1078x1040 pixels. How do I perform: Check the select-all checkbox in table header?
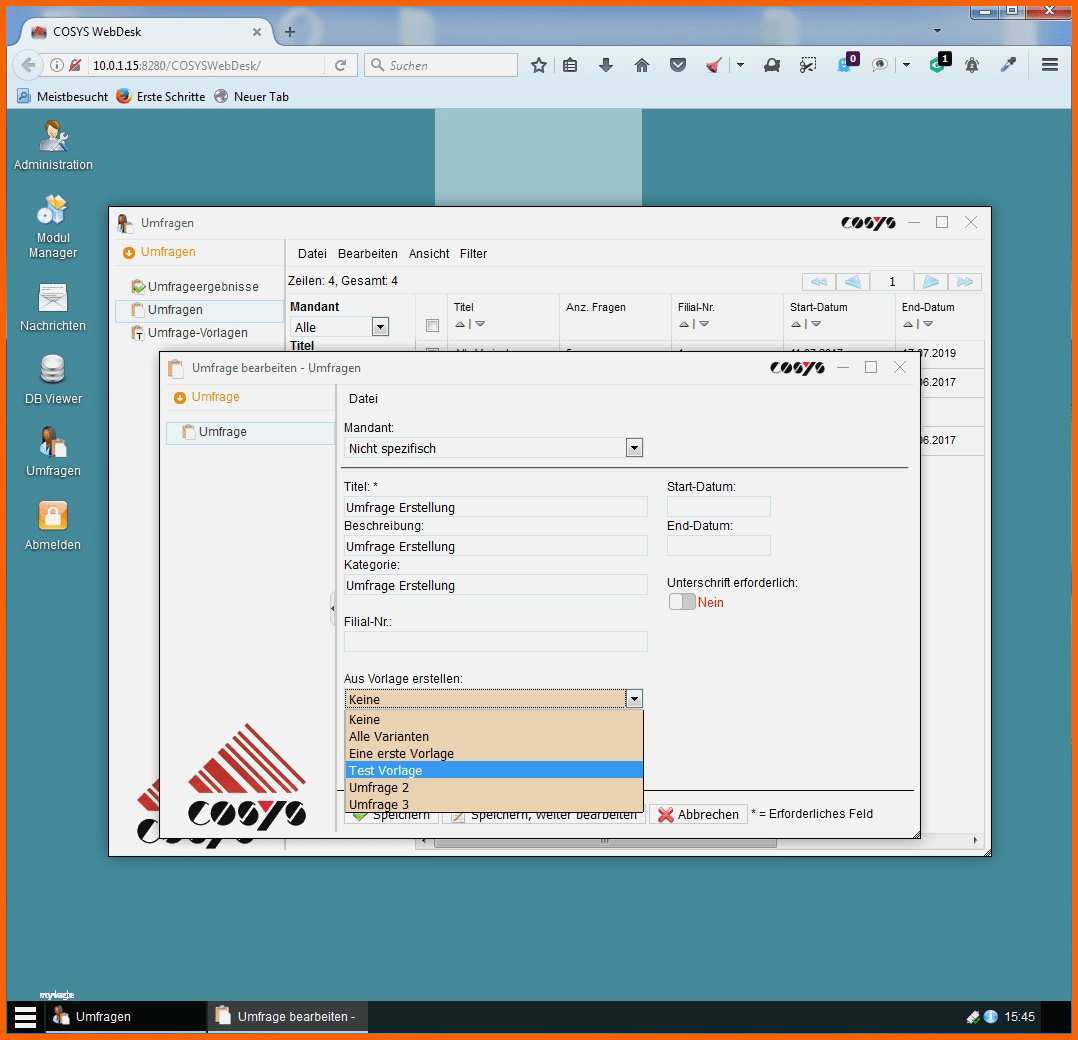pos(432,325)
